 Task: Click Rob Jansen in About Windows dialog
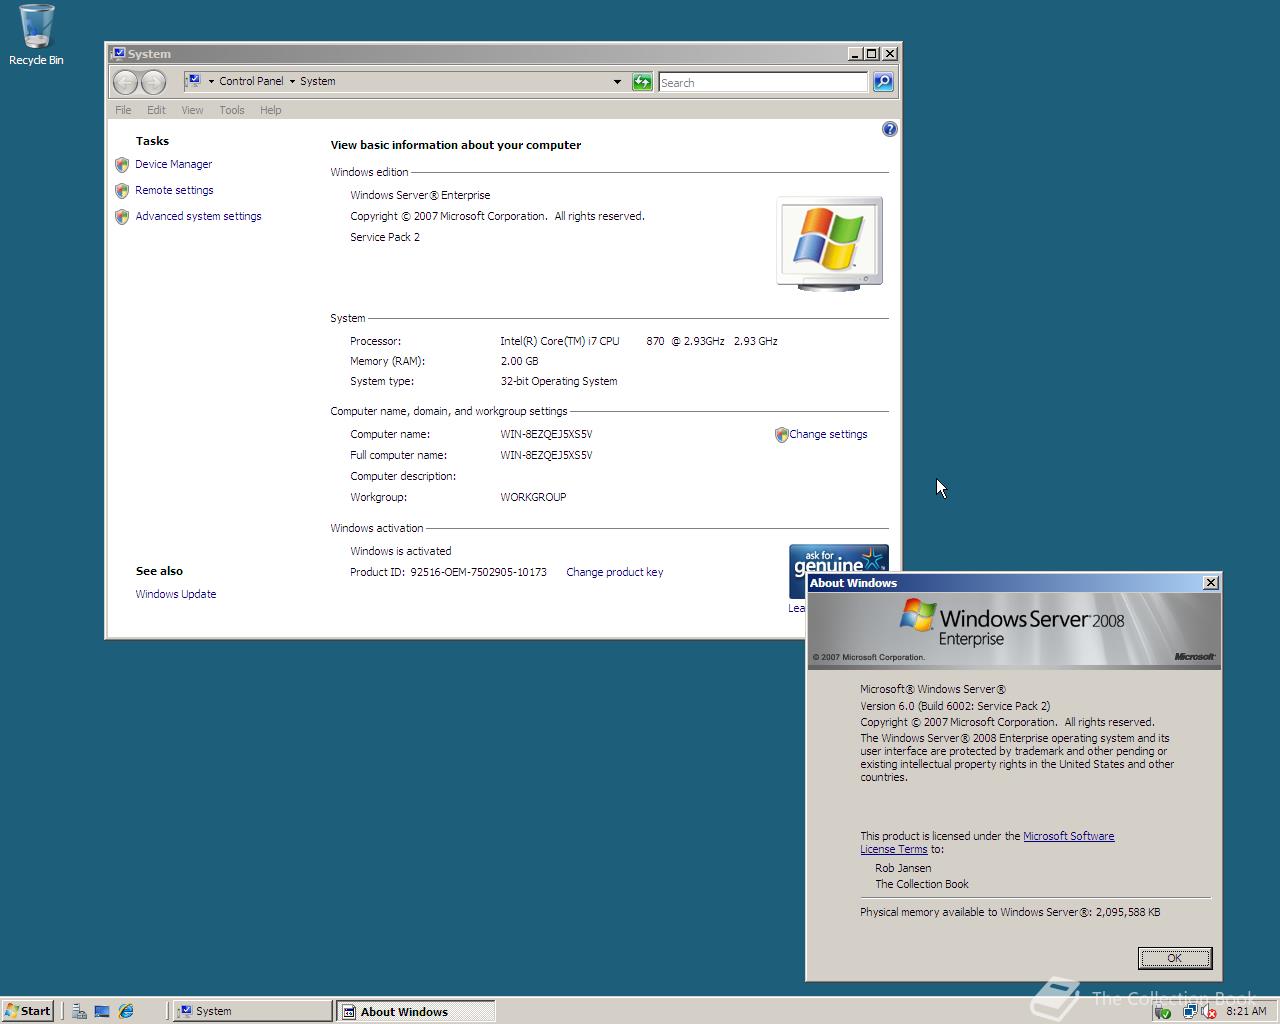(x=903, y=868)
